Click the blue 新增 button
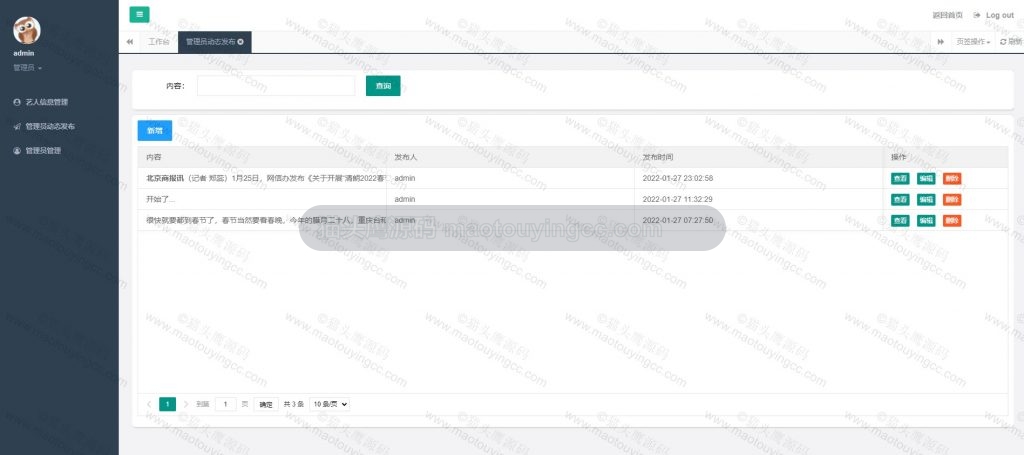Screen dimensions: 1024x455 [x=155, y=131]
